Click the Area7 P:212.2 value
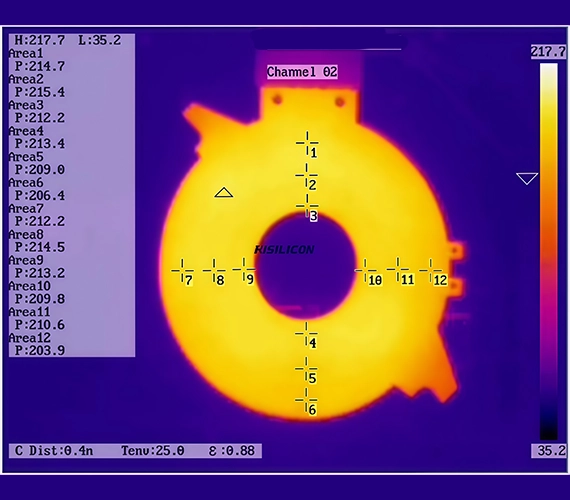 tap(39, 221)
